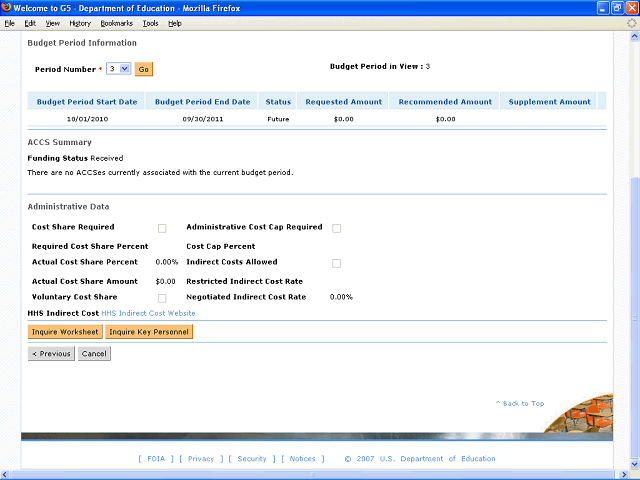The image size is (640, 480).
Task: Click the Budget Period Start Date column header
Action: (87, 102)
